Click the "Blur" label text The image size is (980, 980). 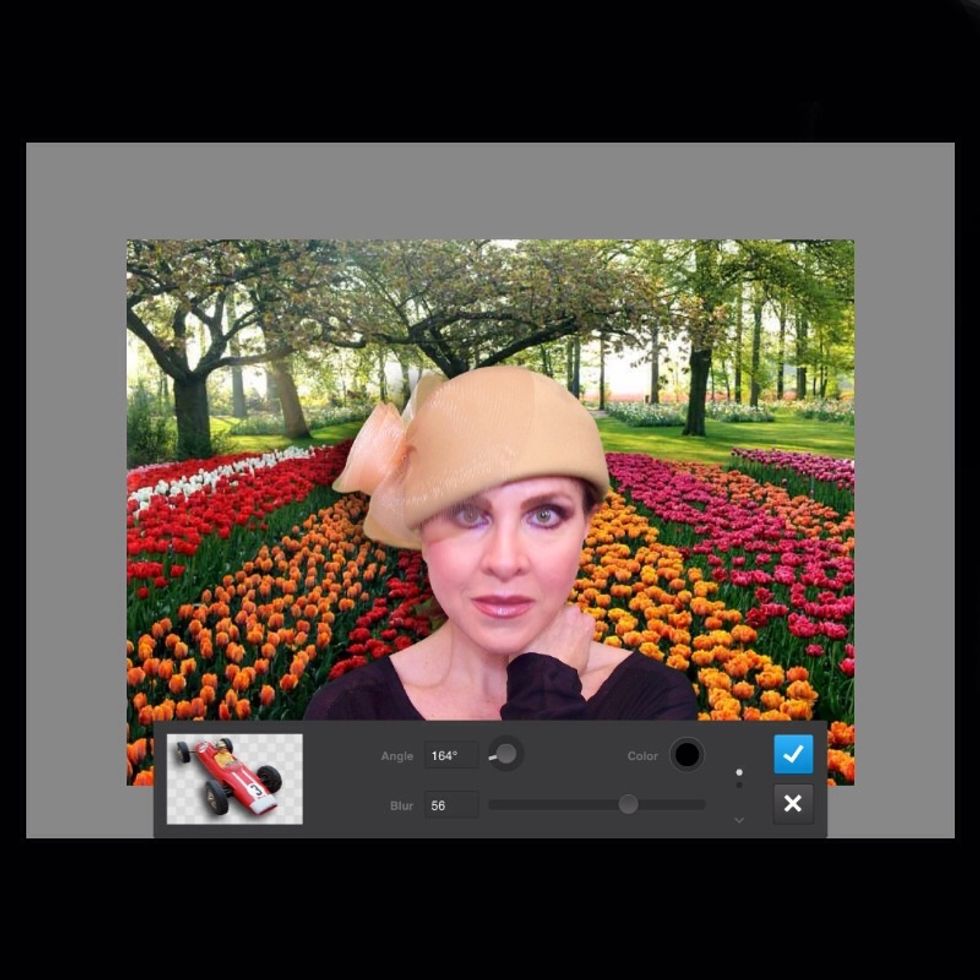[401, 805]
